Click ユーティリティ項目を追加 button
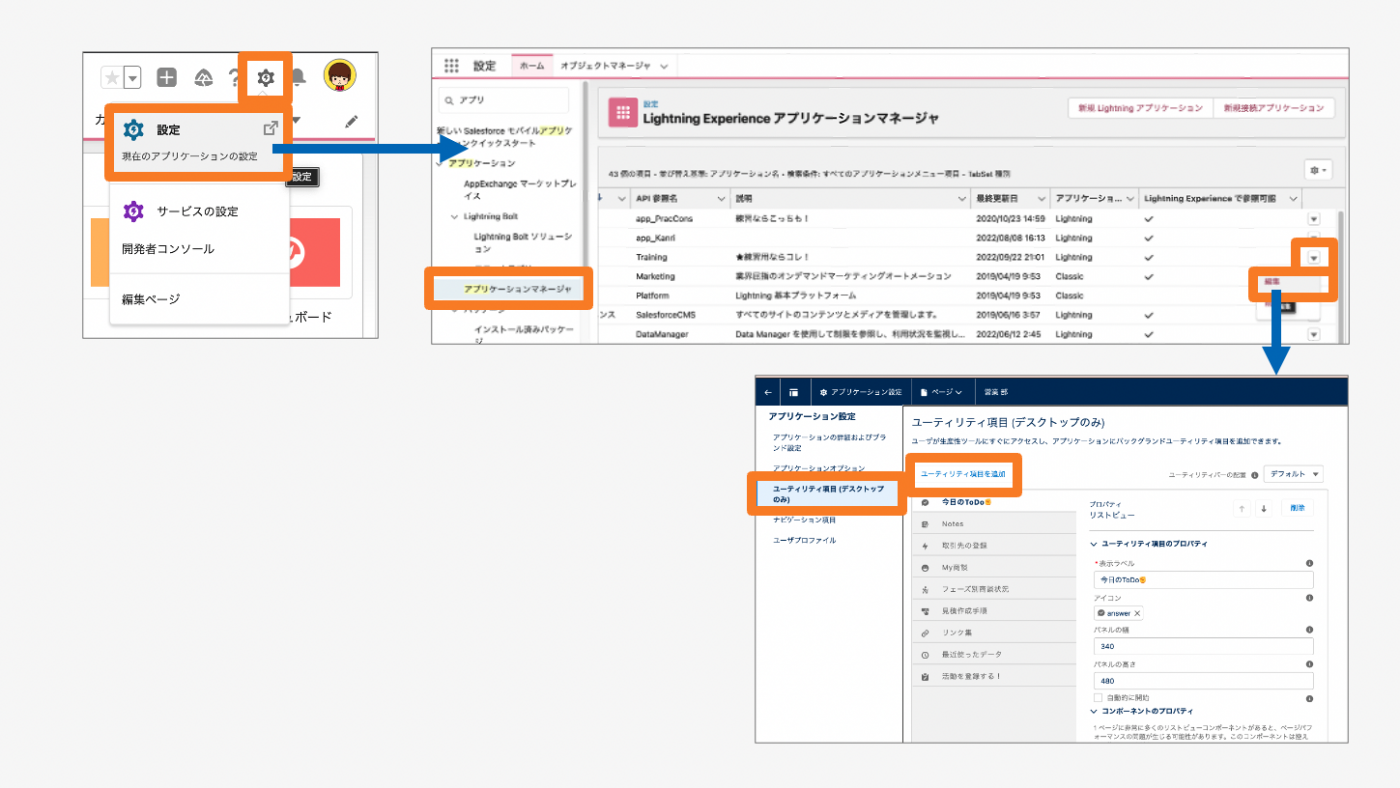Viewport: 1400px width, 788px height. 962,473
